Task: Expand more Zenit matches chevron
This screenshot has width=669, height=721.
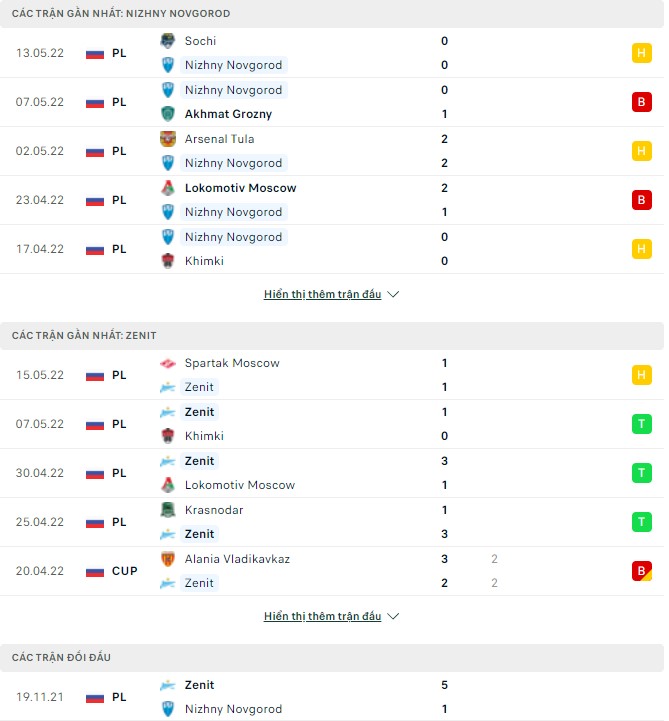Action: click(393, 617)
